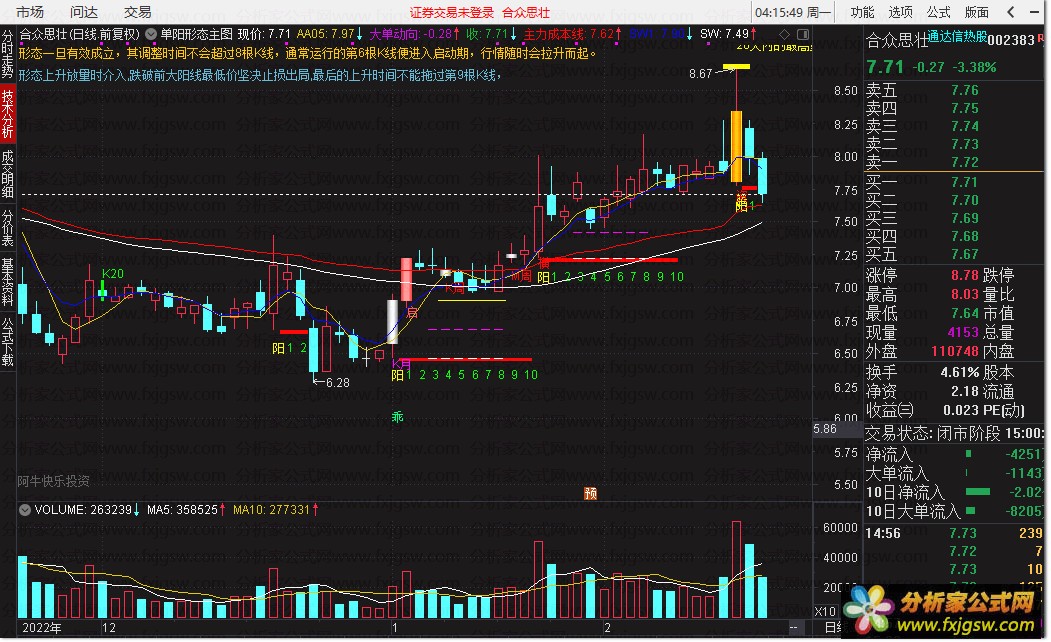1051x642 pixels.
Task: Open the 通达信热股 link
Action: tap(957, 37)
